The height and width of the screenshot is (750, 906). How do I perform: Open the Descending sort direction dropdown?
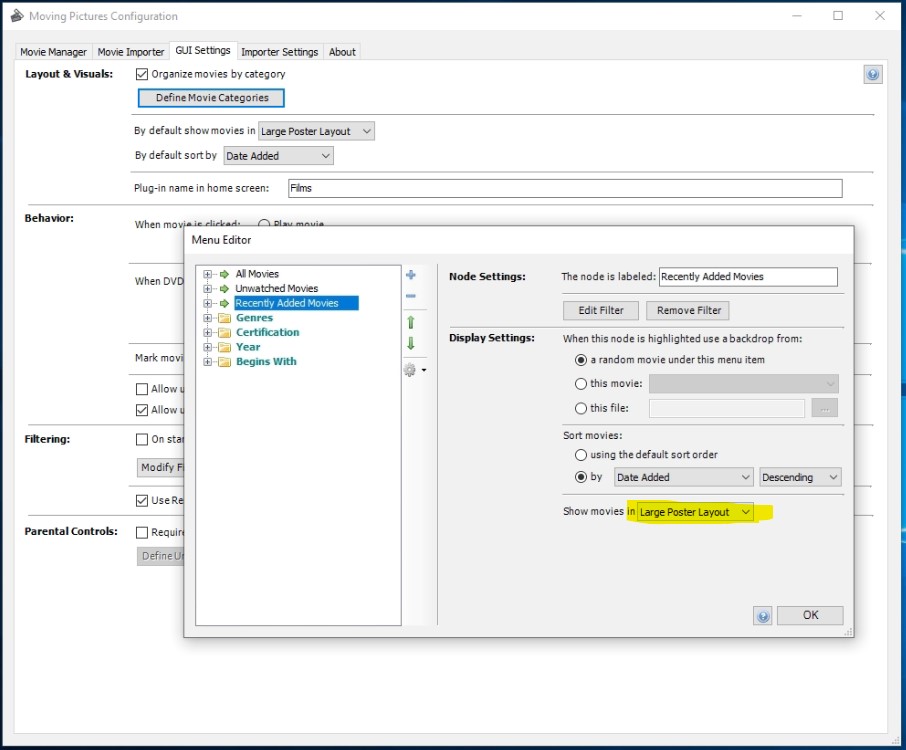(x=800, y=477)
